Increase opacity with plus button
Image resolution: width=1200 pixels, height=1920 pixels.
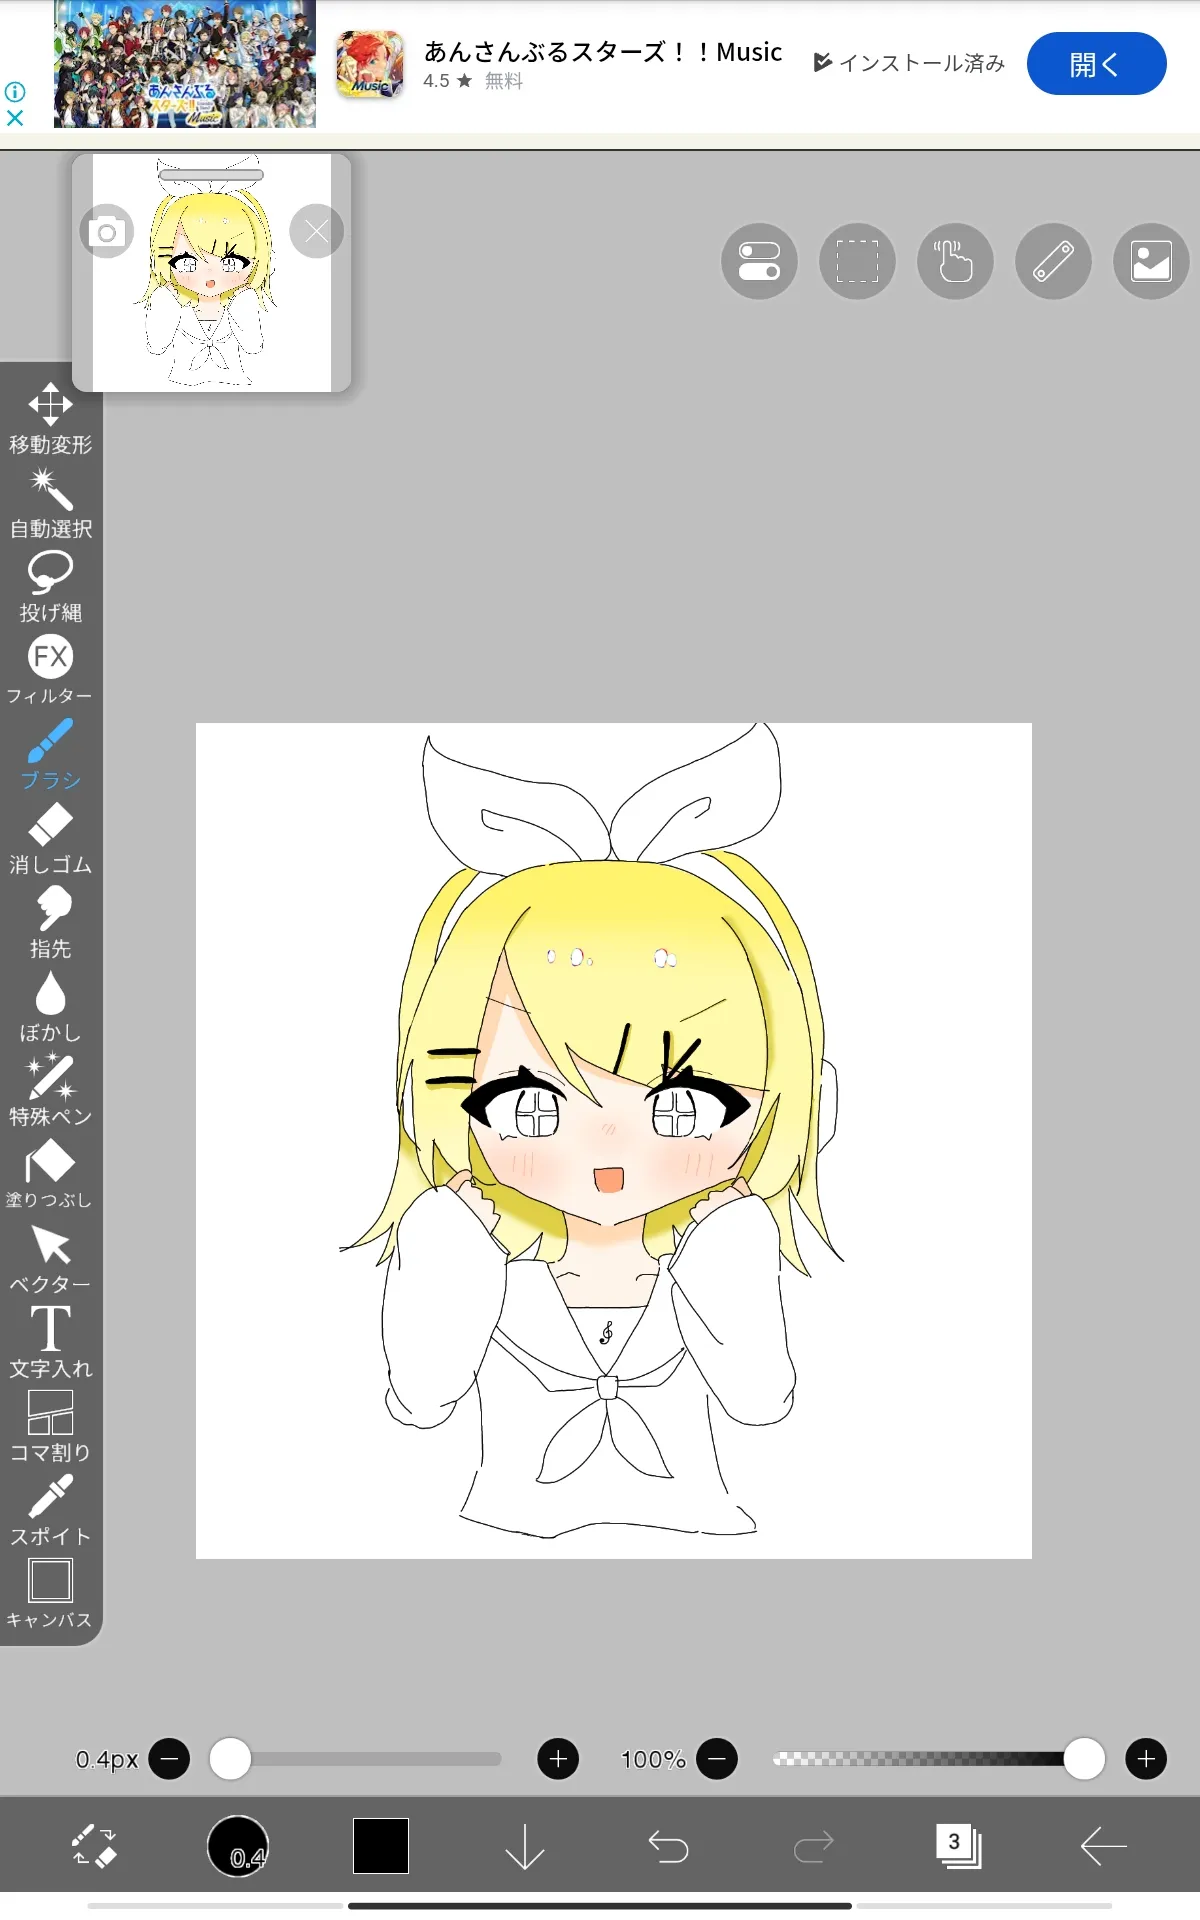1146,1759
